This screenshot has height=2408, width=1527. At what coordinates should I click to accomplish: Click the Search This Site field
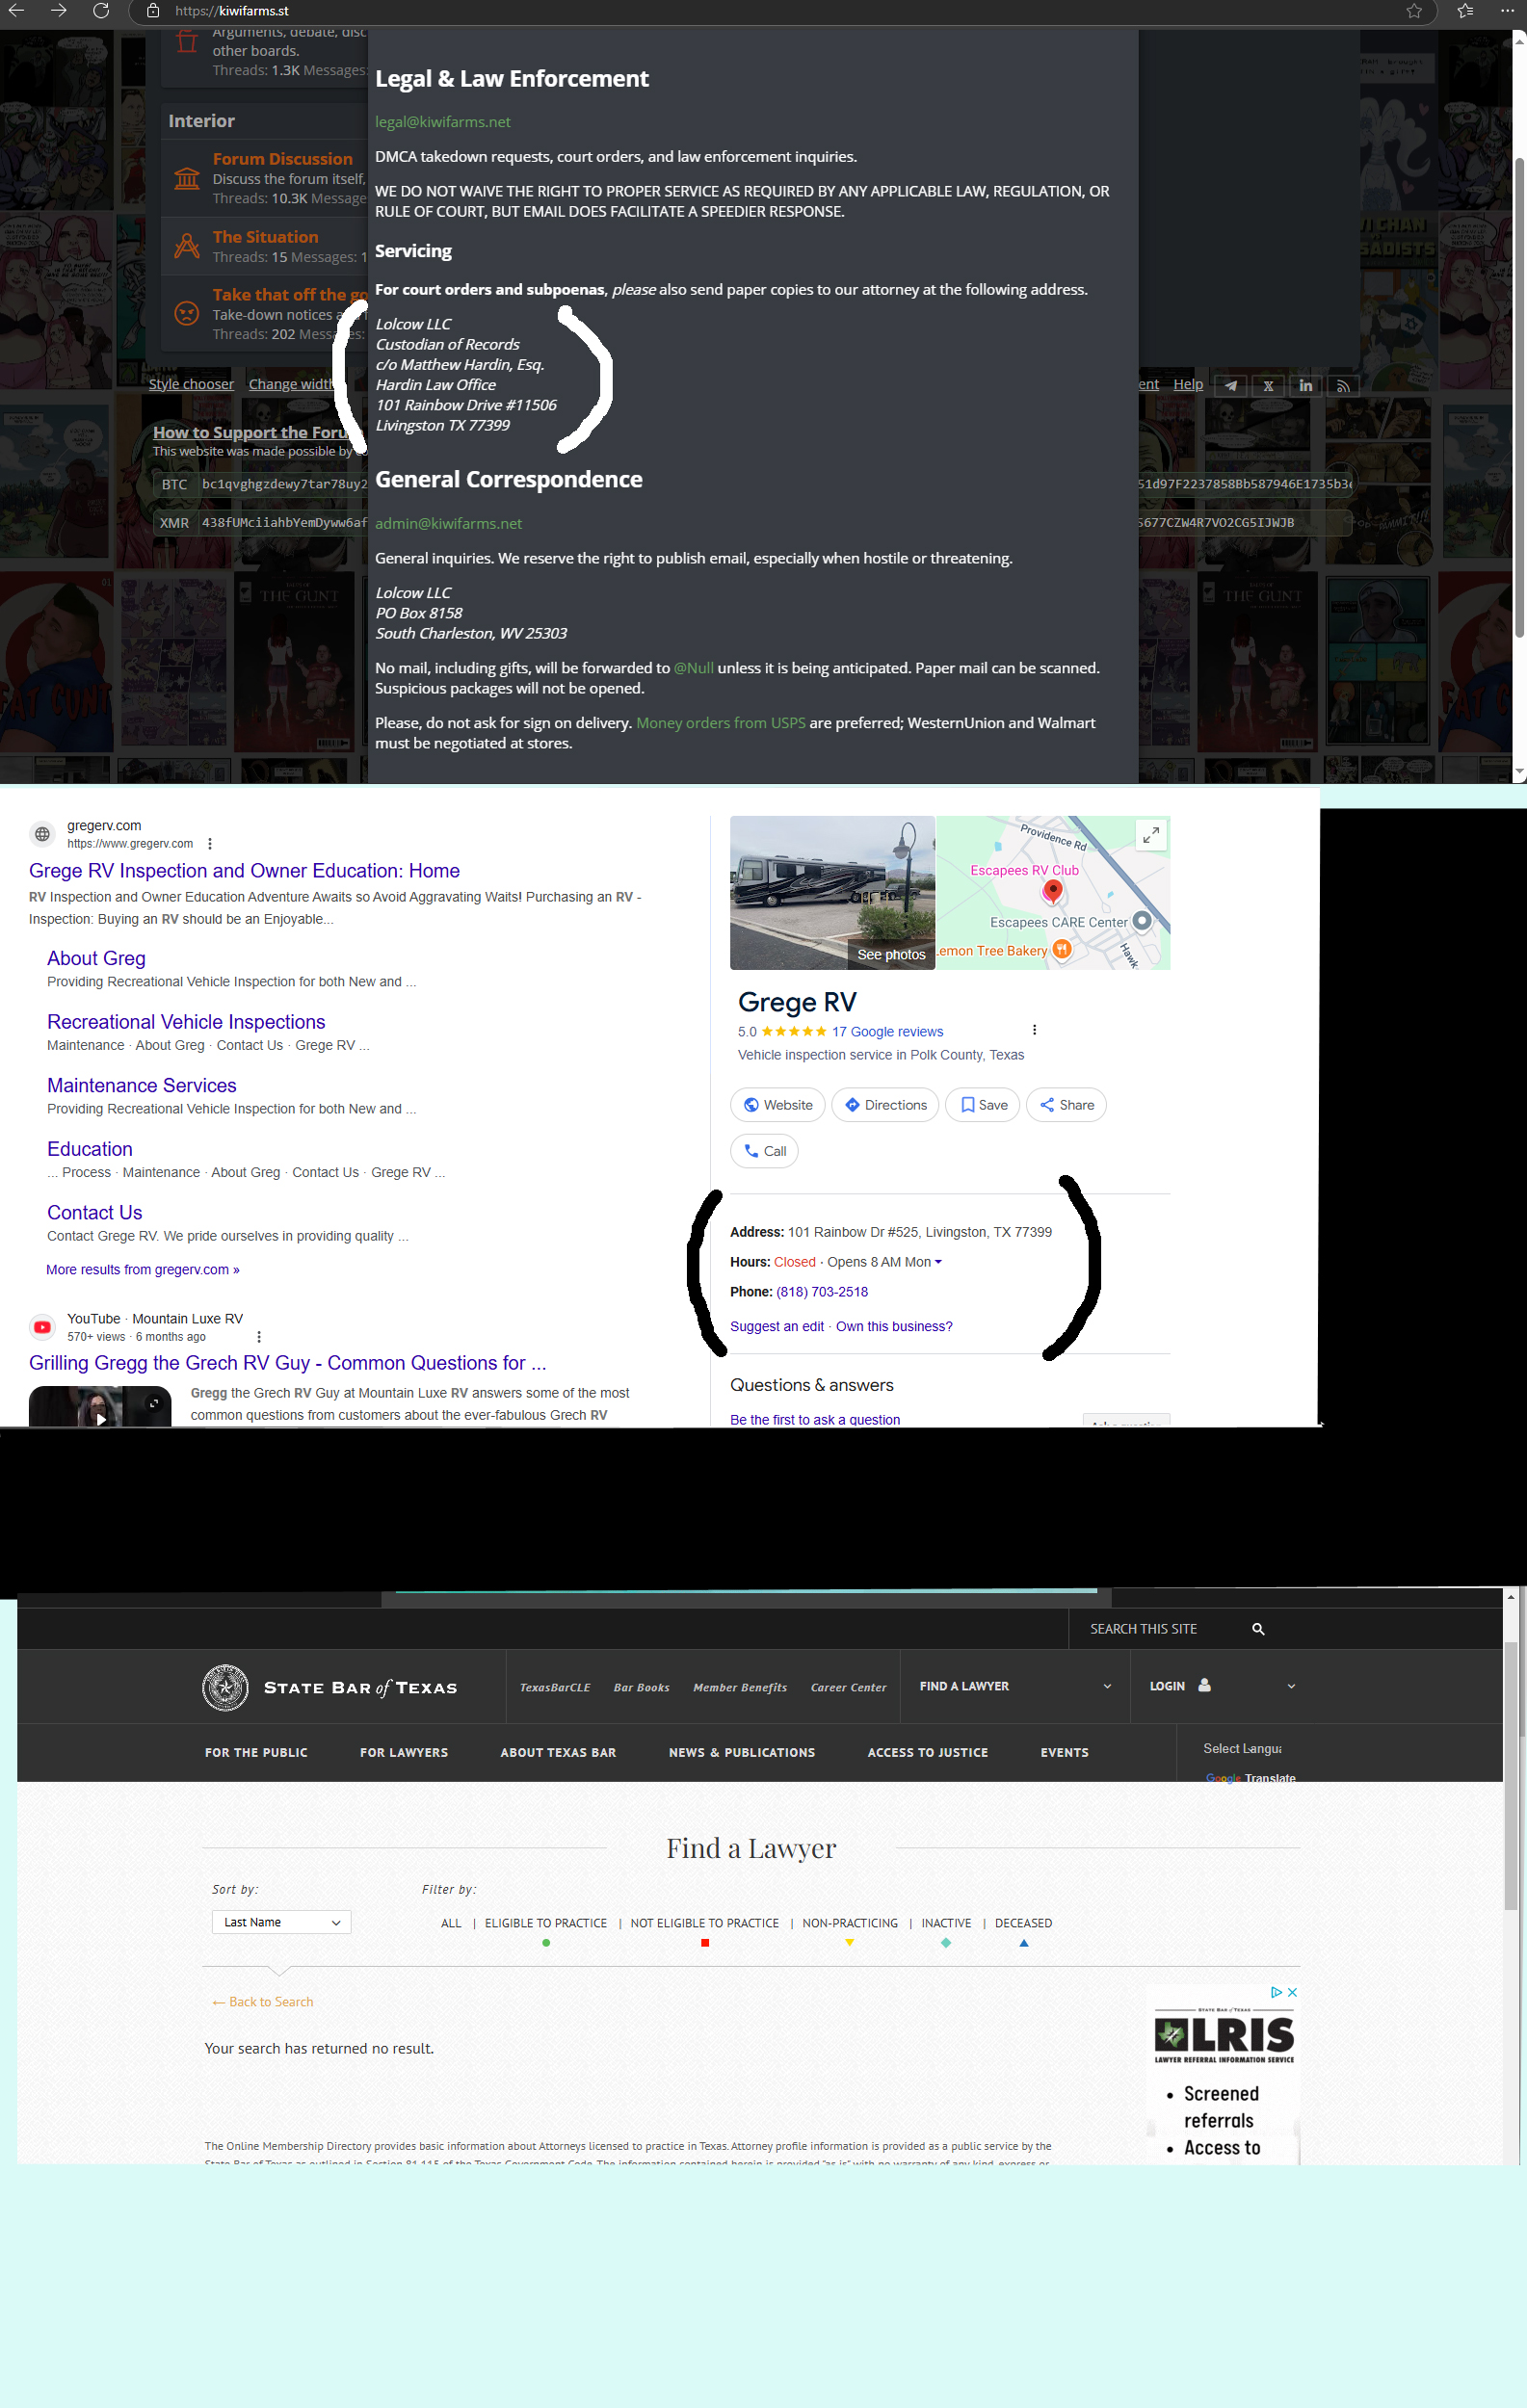click(1160, 1629)
